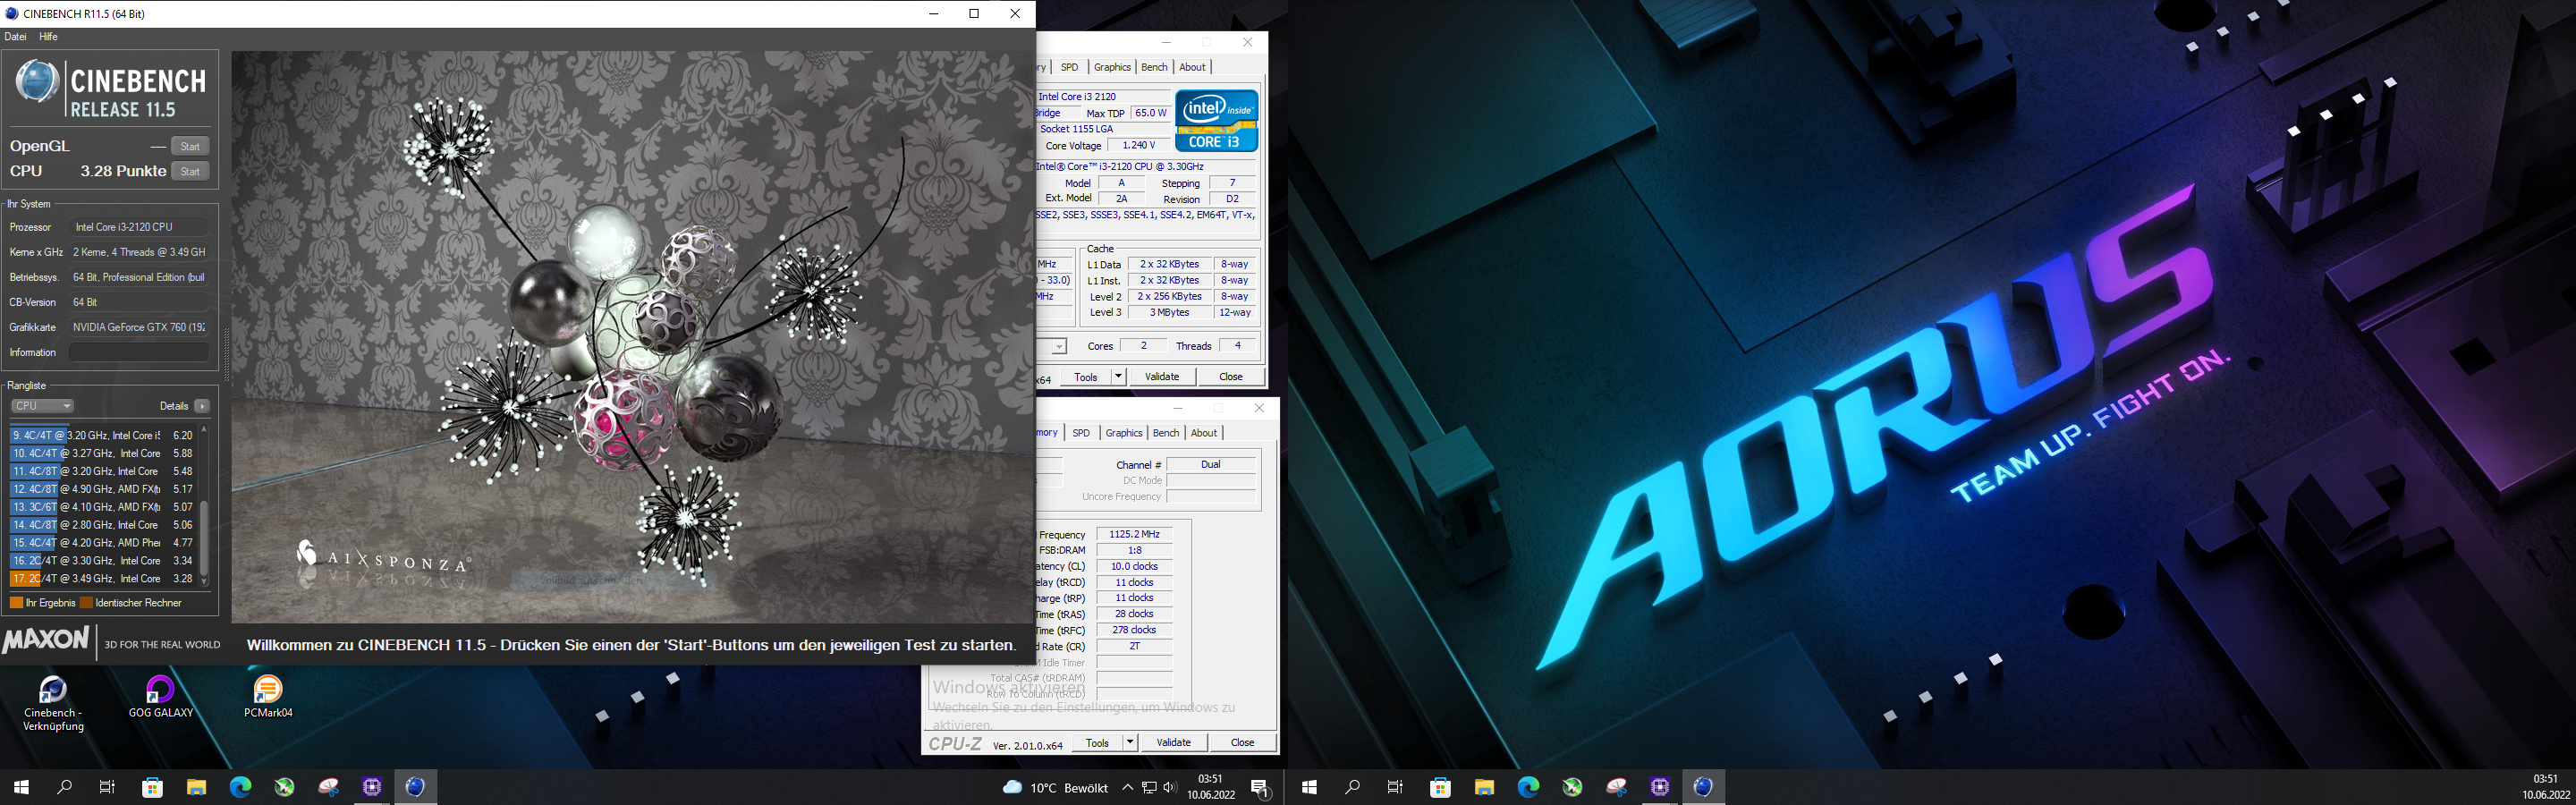Open CPU-Z purple chip icon on left taskbar
This screenshot has width=2576, height=805.
click(372, 787)
